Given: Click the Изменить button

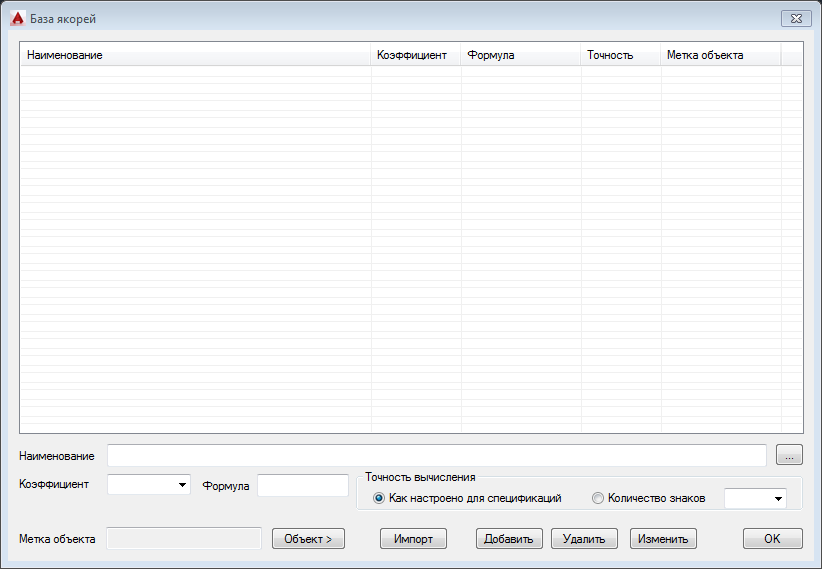Looking at the screenshot, I should tap(663, 539).
